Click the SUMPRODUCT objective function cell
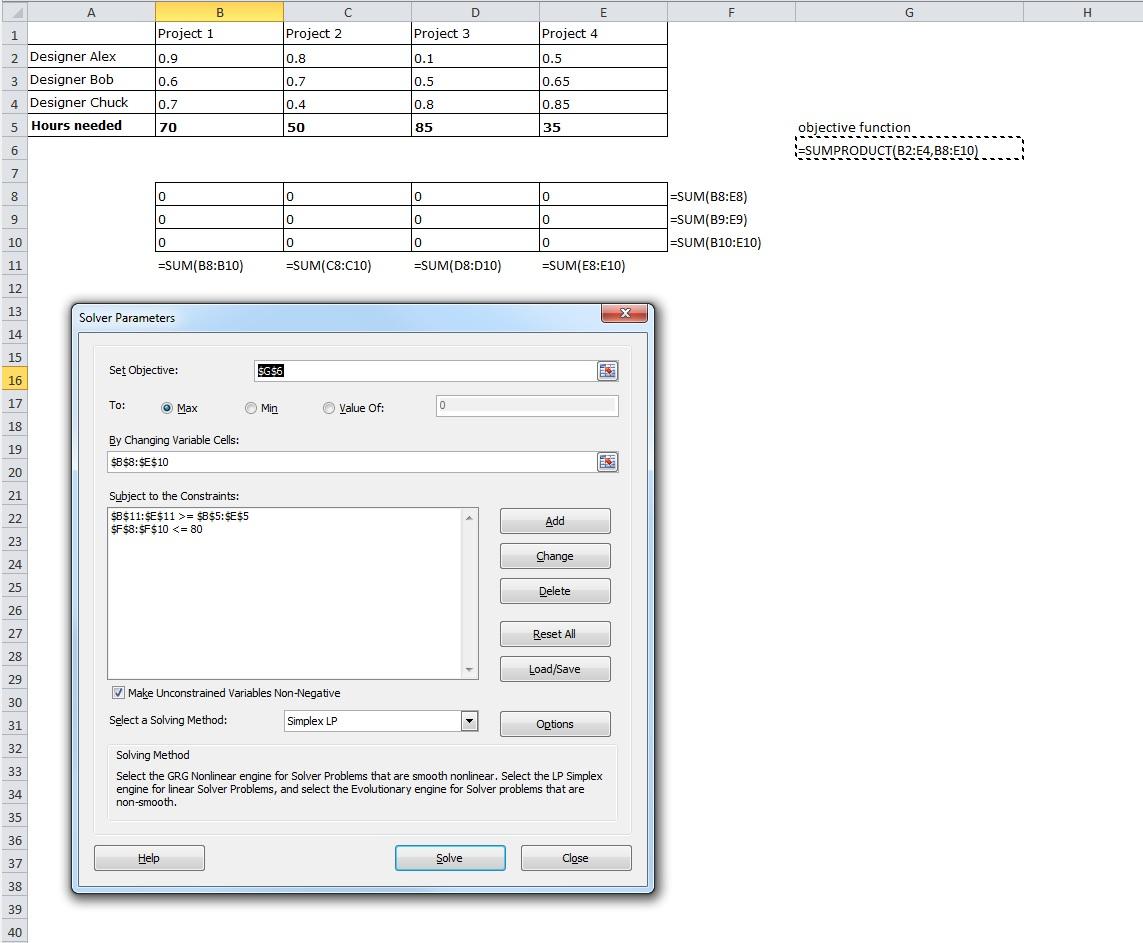This screenshot has height=943, width=1143. pyautogui.click(x=909, y=150)
